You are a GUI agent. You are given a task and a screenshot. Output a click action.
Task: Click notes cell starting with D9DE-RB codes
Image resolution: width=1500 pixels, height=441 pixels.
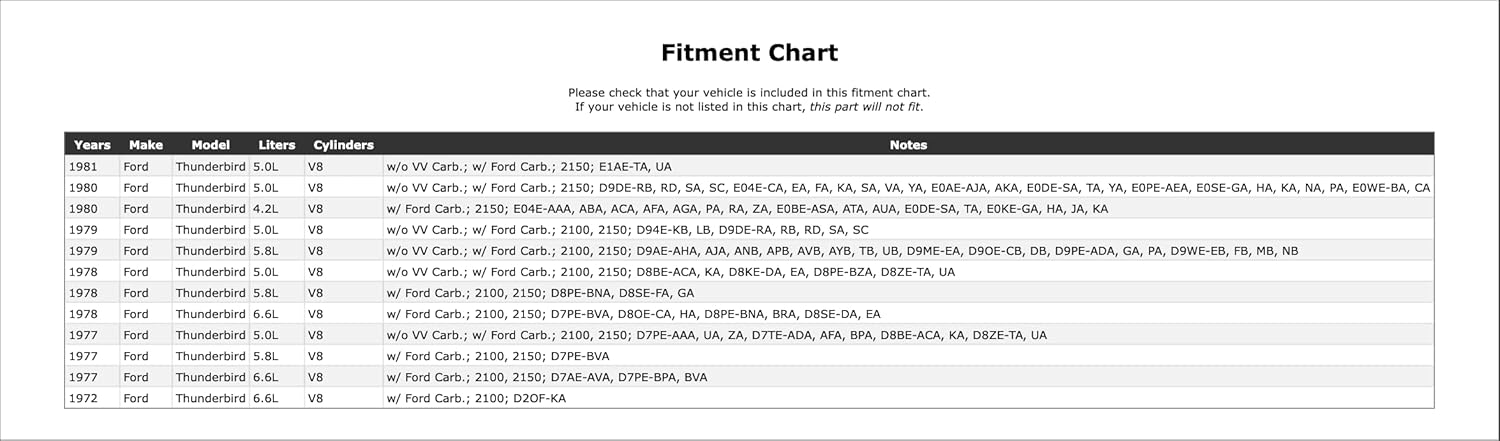[908, 188]
